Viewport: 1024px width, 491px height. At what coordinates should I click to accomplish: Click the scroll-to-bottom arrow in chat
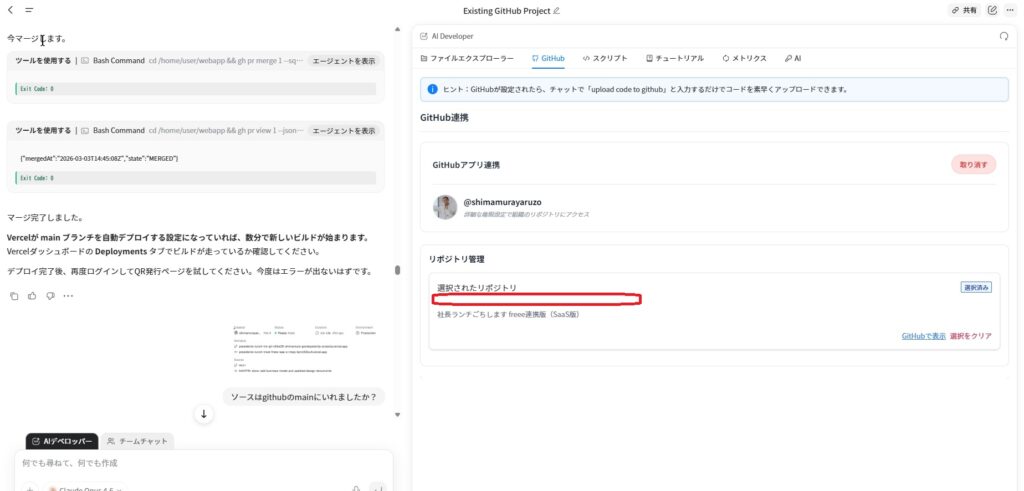pyautogui.click(x=203, y=414)
